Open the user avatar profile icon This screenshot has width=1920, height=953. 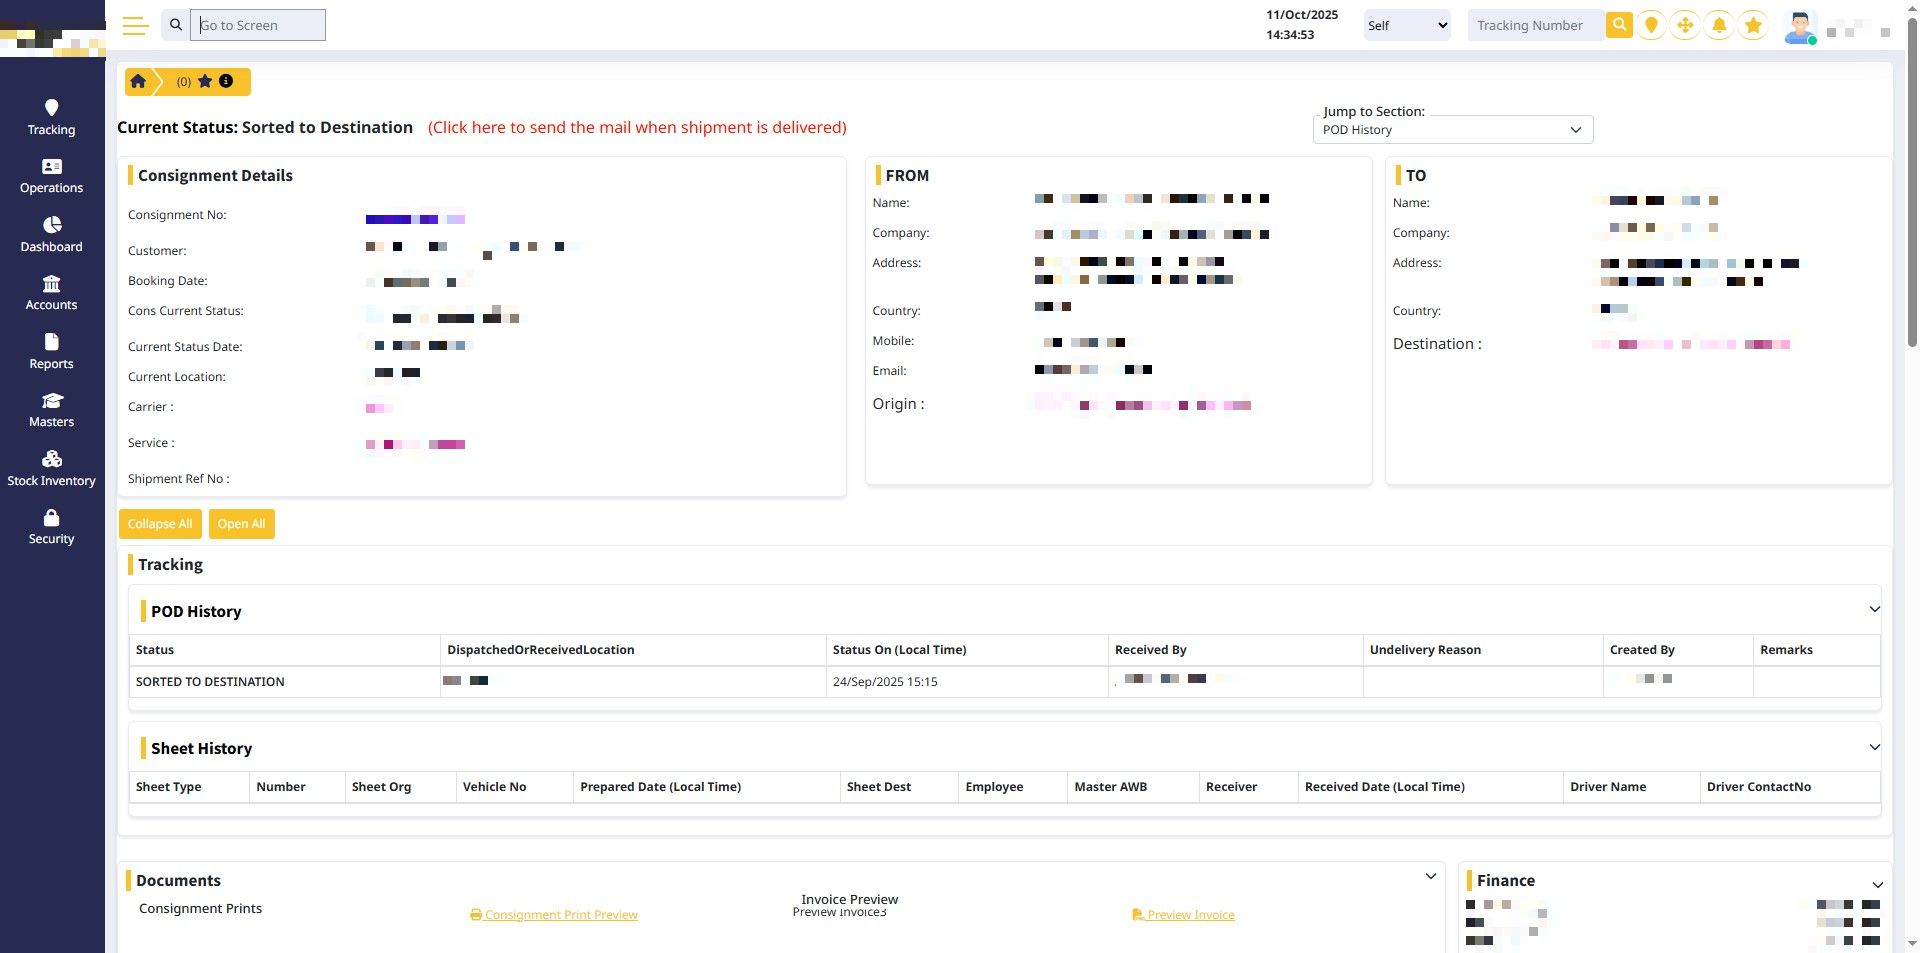coord(1799,27)
